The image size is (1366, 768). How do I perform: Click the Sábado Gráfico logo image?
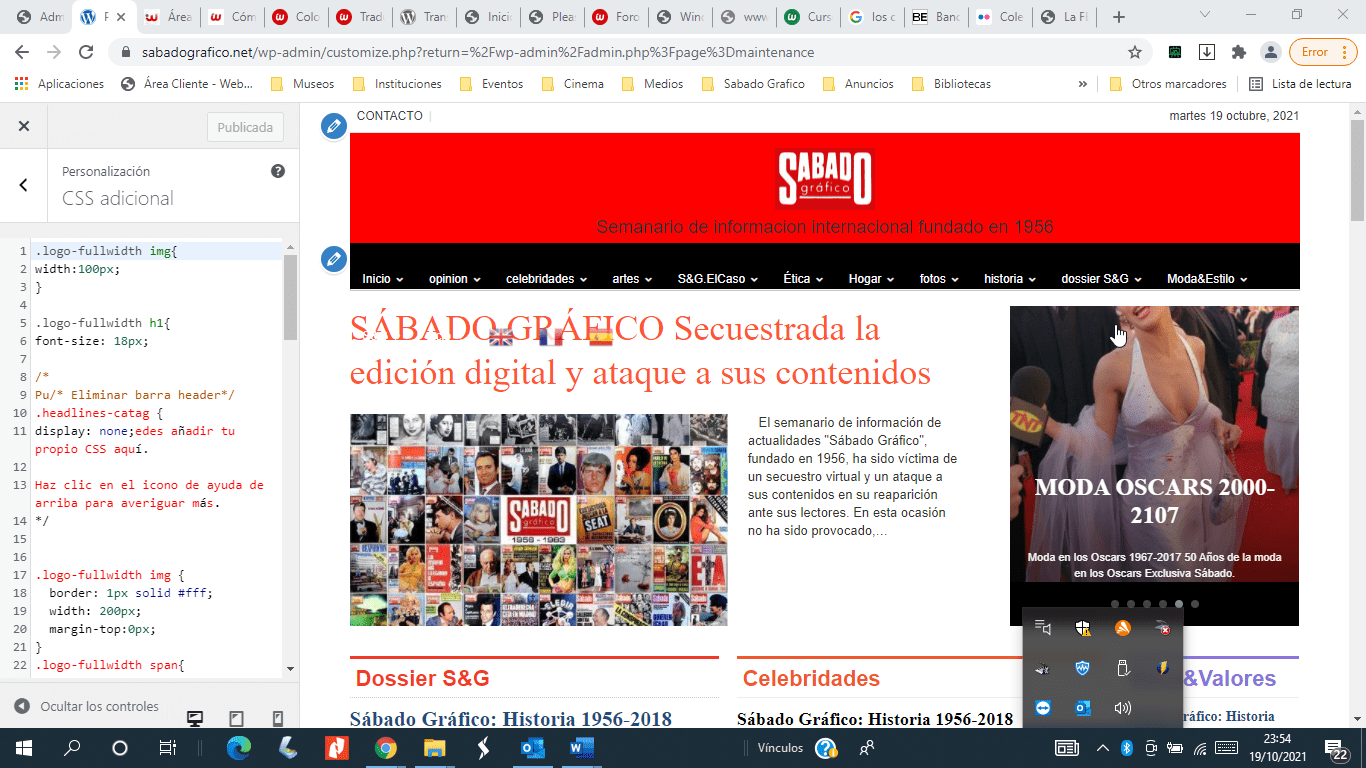(x=825, y=178)
